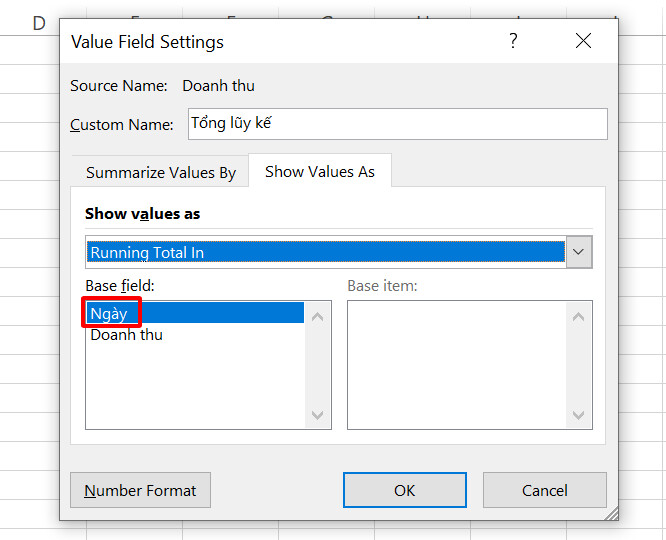
Task: Click Base field scroll down arrow
Action: pyautogui.click(x=317, y=414)
